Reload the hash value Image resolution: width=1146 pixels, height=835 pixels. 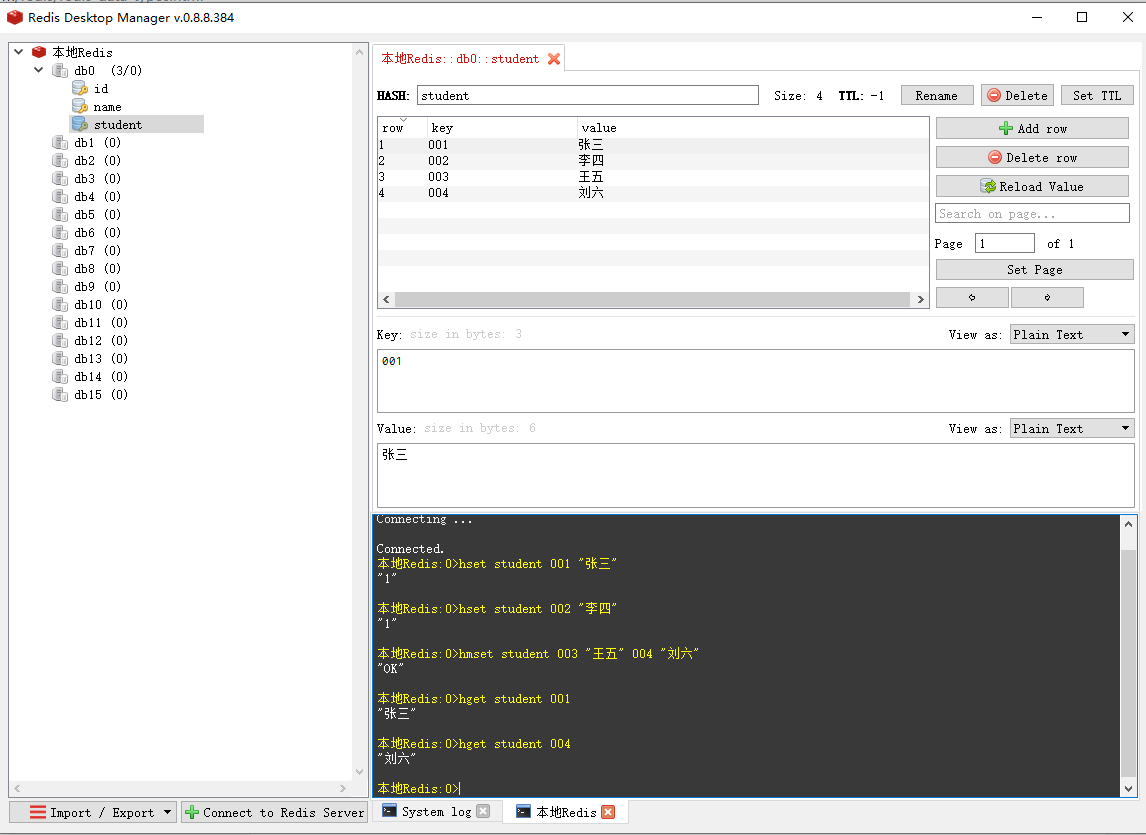1033,186
